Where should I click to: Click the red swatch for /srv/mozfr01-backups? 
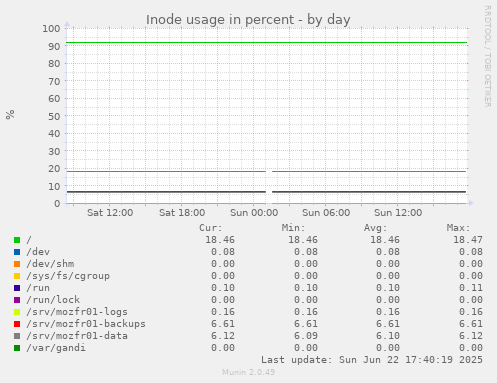coord(17,324)
